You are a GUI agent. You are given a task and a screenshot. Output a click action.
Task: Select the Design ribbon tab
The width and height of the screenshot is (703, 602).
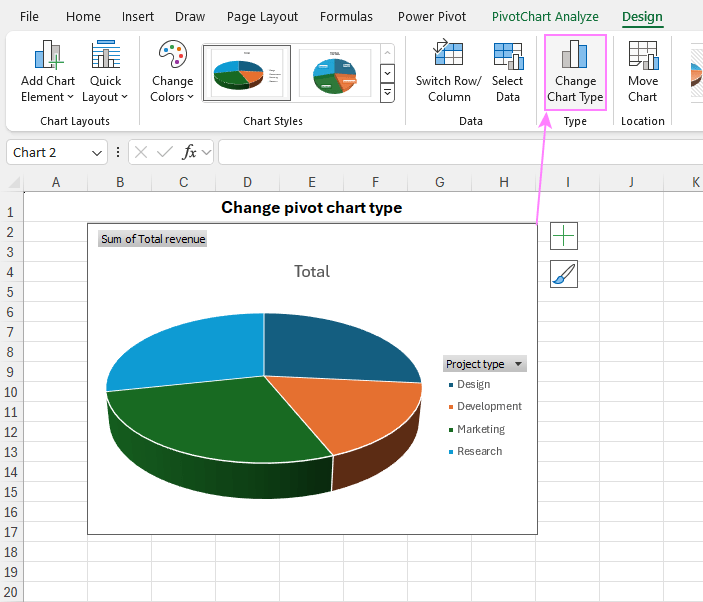coord(642,17)
